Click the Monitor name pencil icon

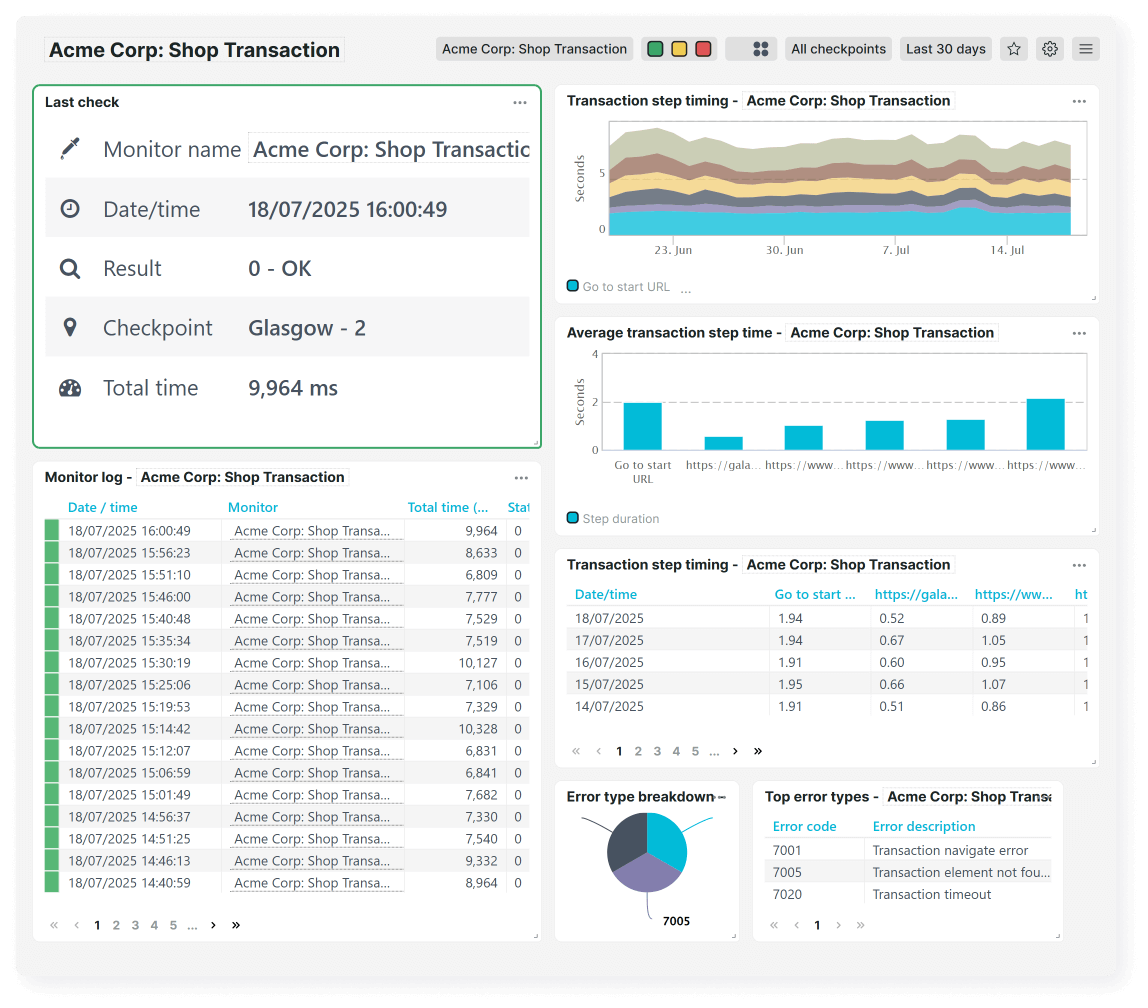[70, 148]
